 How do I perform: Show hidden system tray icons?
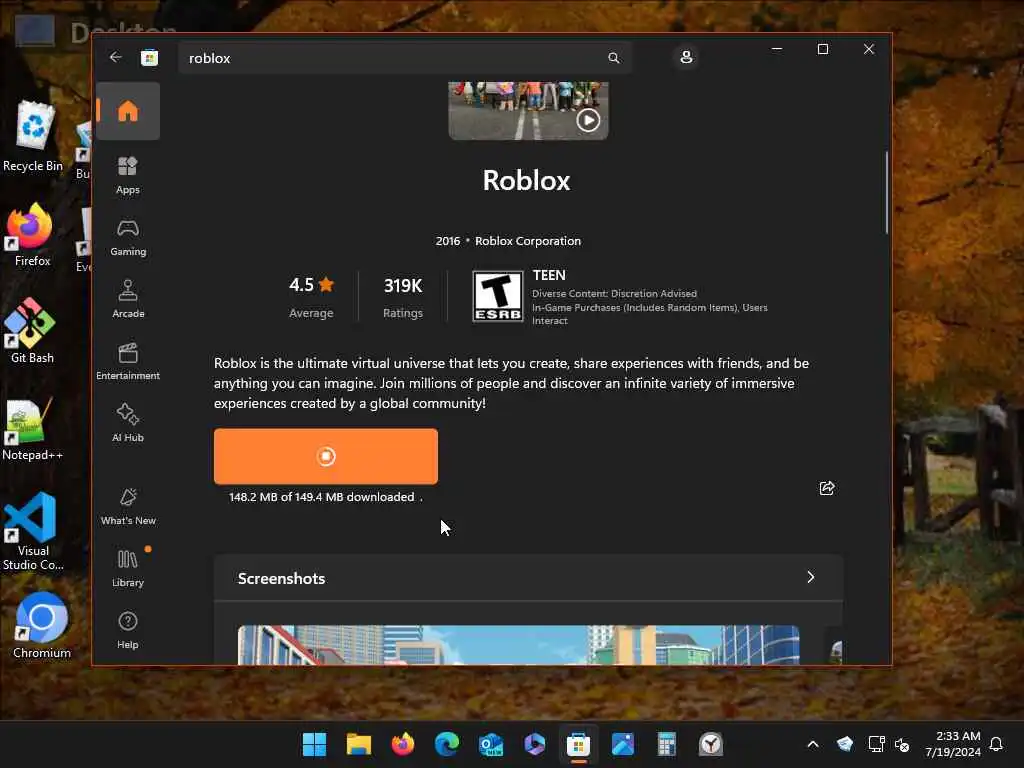pyautogui.click(x=812, y=744)
